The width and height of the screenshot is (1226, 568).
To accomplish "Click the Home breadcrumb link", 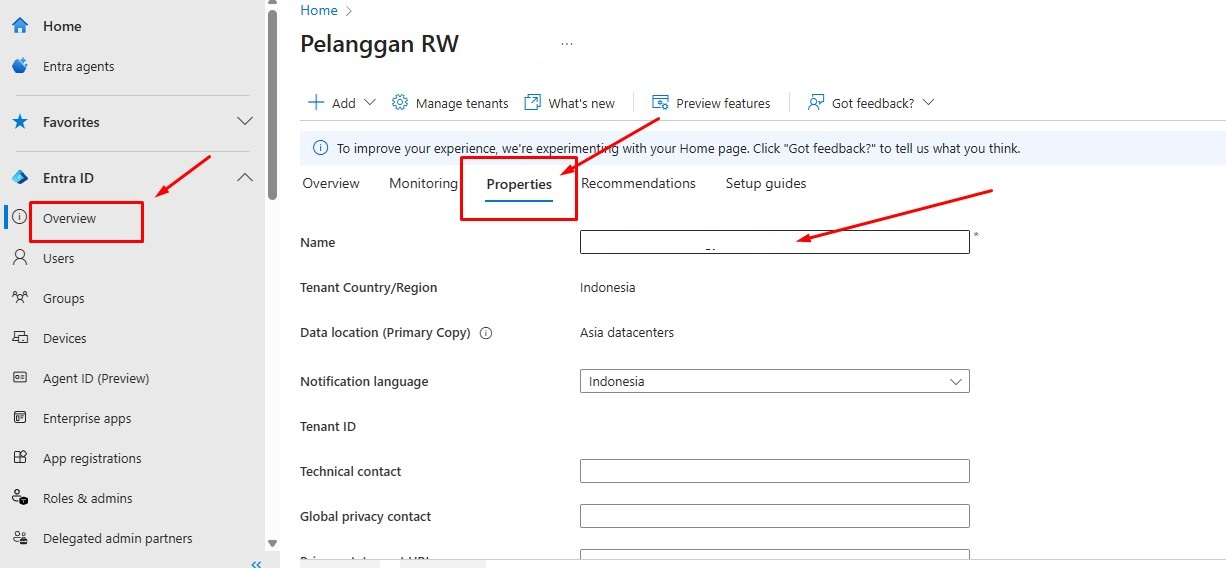I will [x=319, y=10].
